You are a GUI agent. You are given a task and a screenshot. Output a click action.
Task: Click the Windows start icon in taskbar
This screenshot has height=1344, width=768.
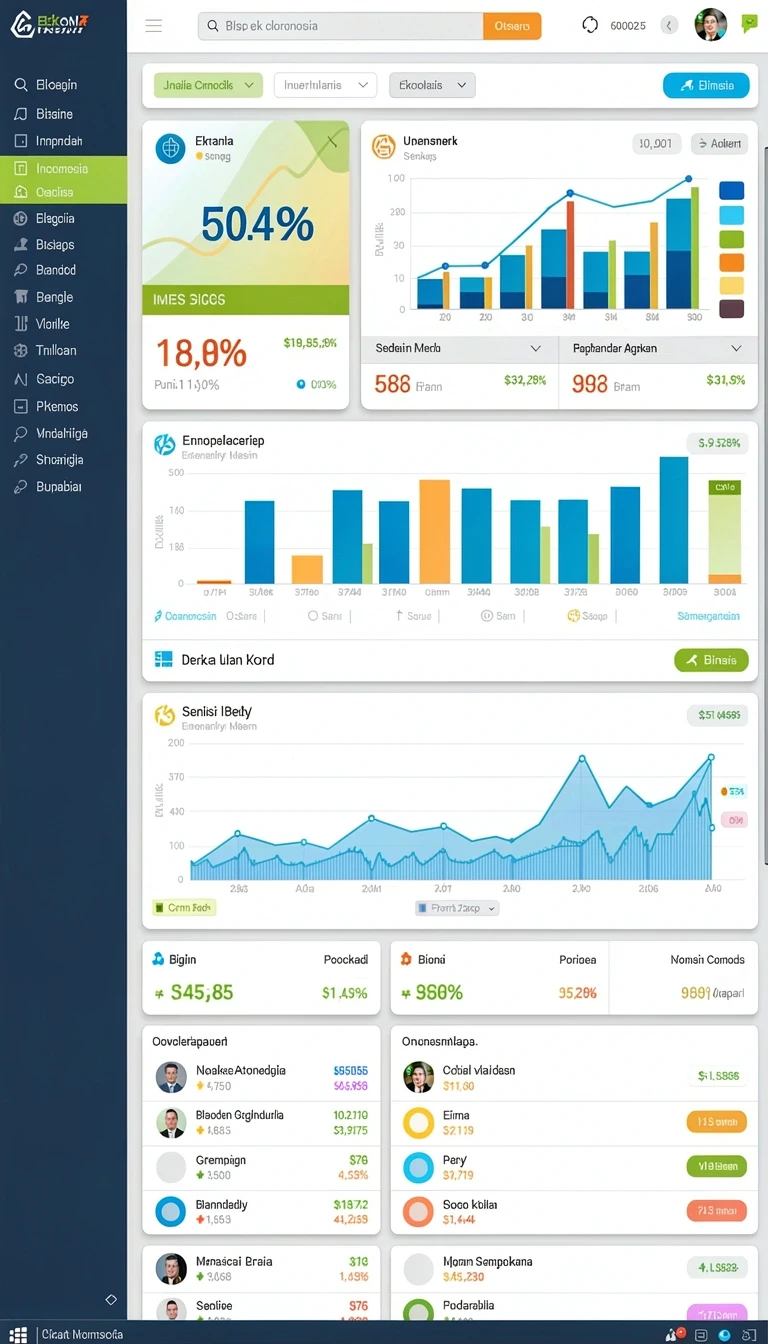[18, 1334]
